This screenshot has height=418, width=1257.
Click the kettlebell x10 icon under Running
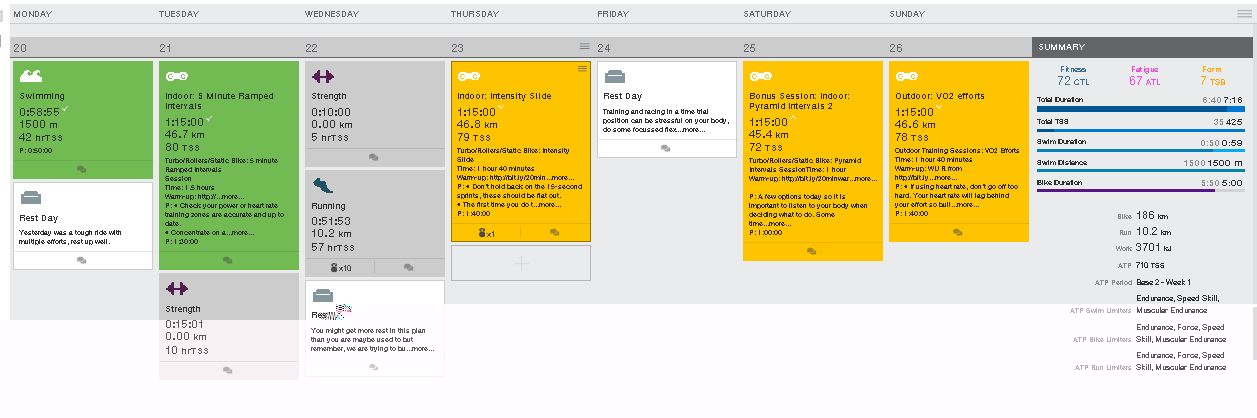340,268
